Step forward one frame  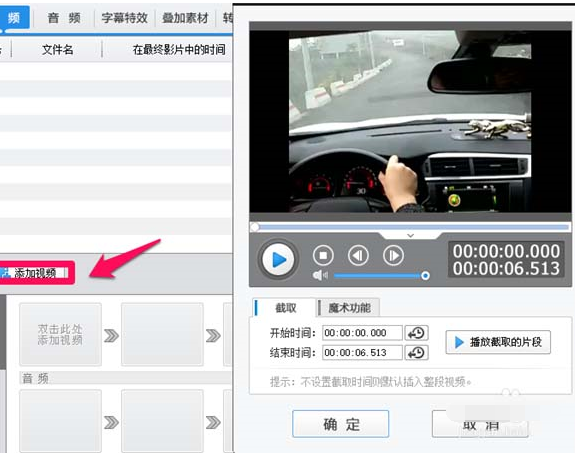point(393,255)
